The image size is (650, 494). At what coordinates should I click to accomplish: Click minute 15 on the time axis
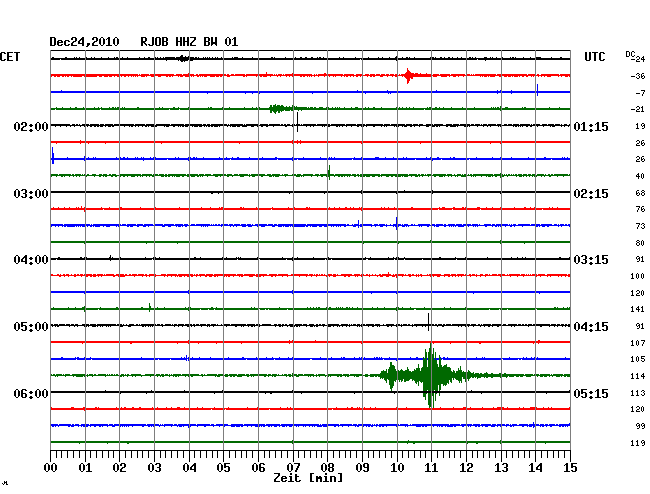coord(570,468)
